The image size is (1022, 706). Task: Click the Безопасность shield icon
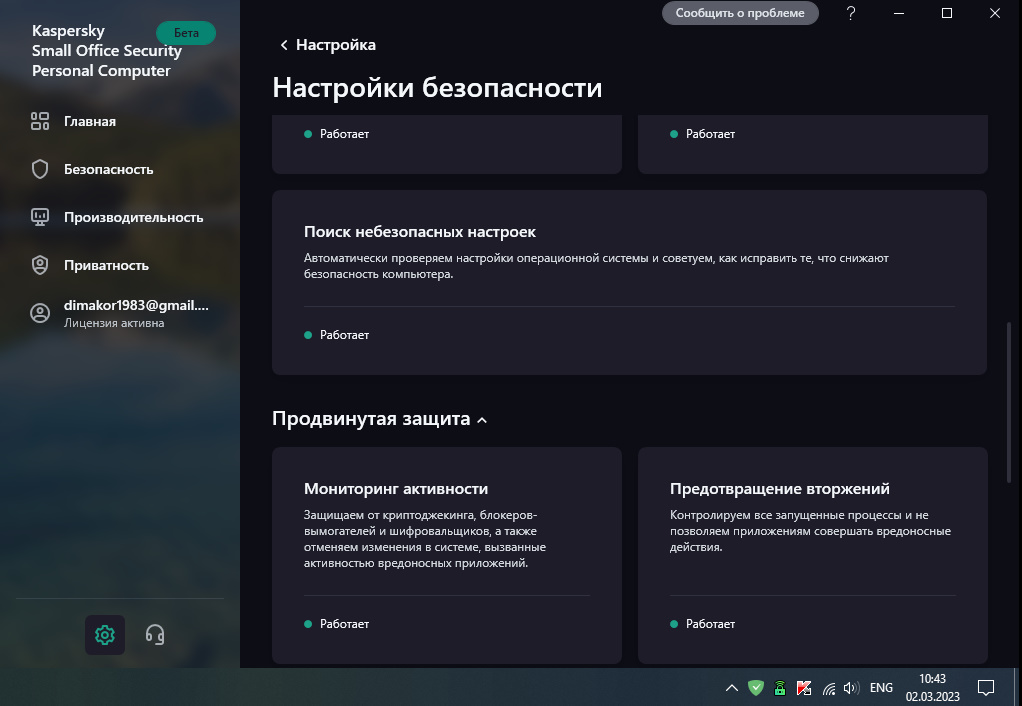click(x=40, y=169)
